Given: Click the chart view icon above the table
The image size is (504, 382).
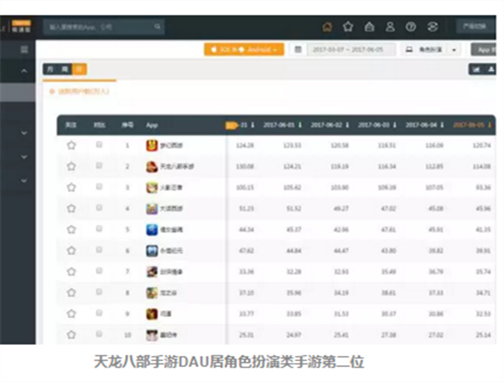Looking at the screenshot, I should point(476,69).
